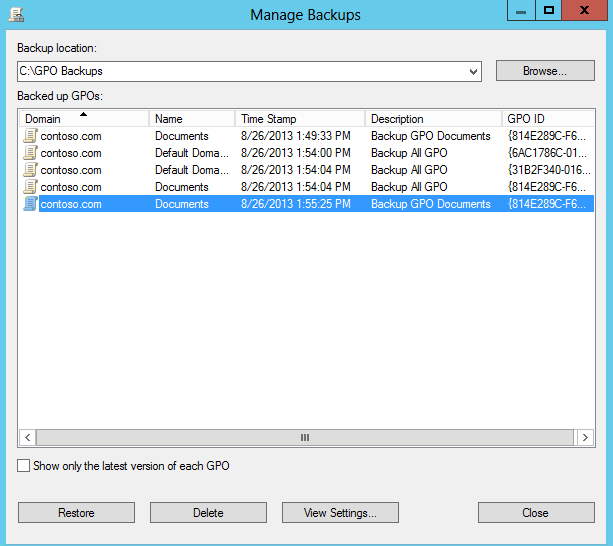Click icon of highlighted 1:55:25 PM backup
This screenshot has width=613, height=546.
tap(31, 204)
